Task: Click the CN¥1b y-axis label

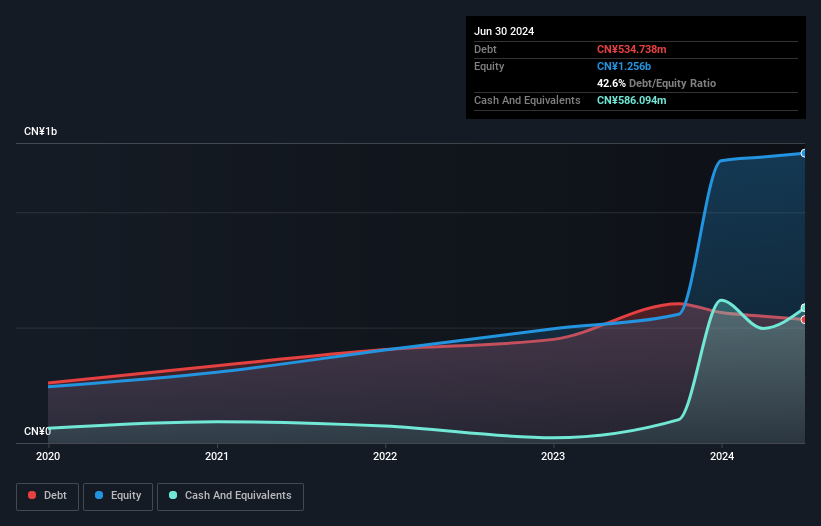Action: click(40, 131)
